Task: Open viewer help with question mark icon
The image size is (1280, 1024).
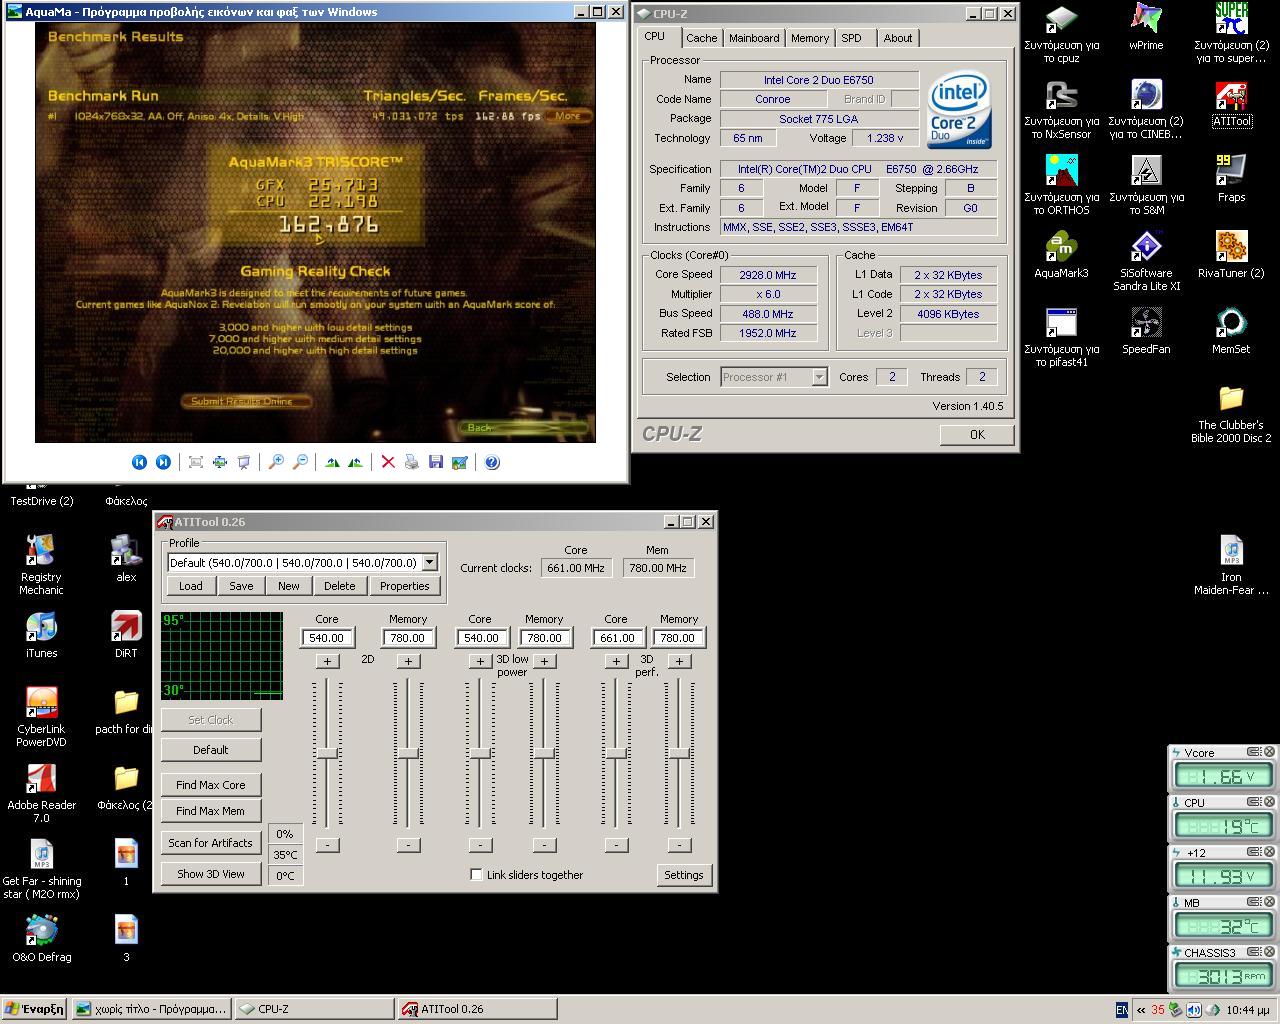Action: (492, 462)
